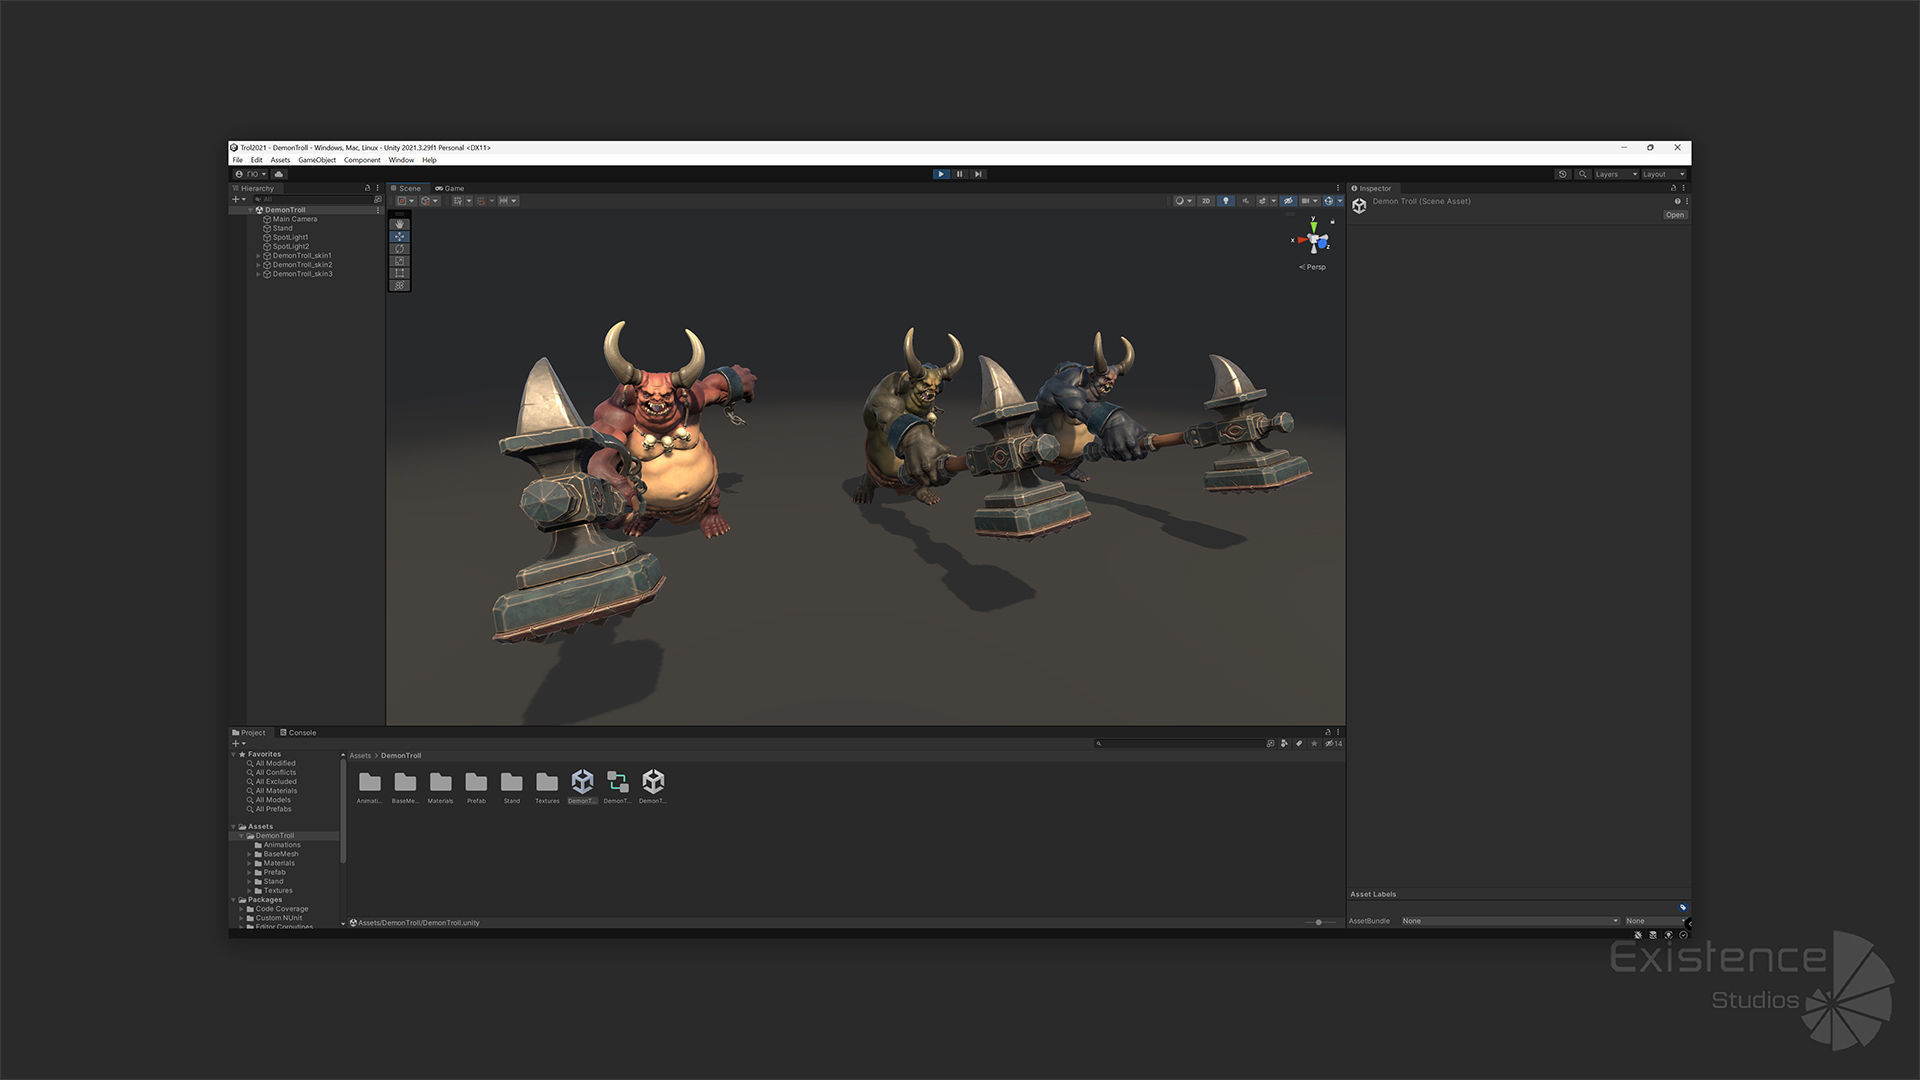This screenshot has width=1920, height=1080.
Task: Collapse the Favorites section
Action: coord(234,754)
